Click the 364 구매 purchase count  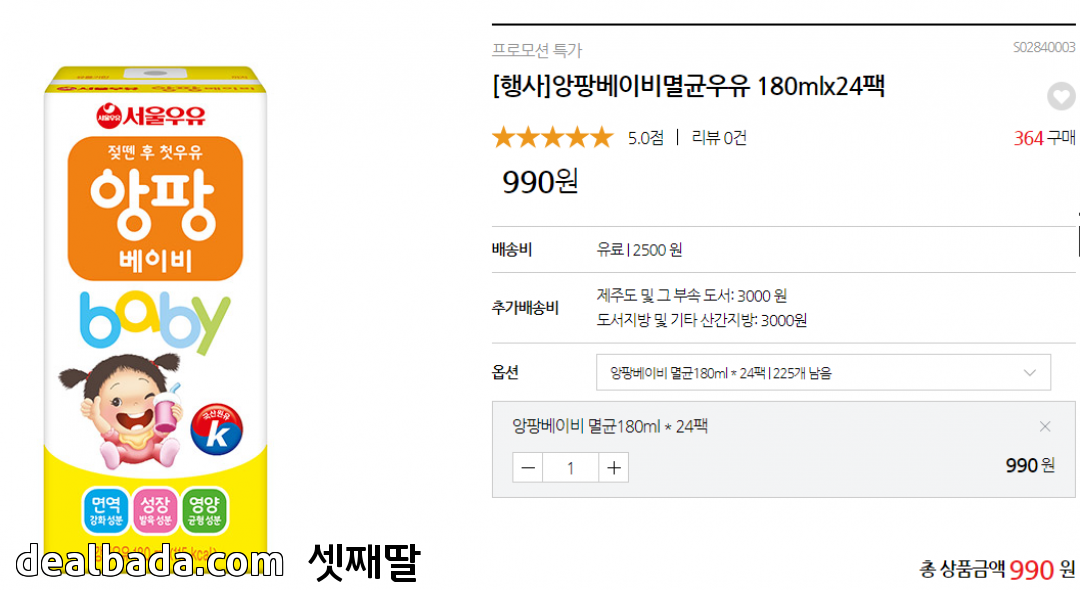click(x=1044, y=138)
